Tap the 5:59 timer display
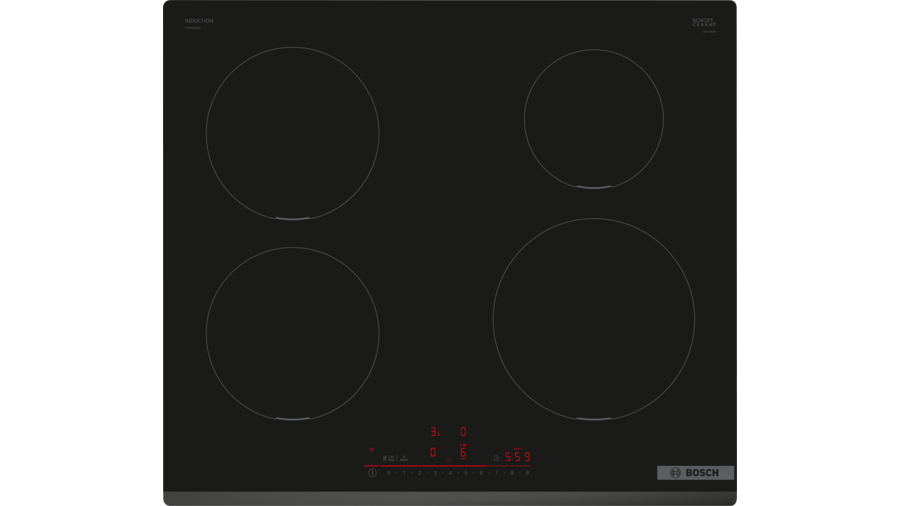900x506 pixels. [x=517, y=457]
